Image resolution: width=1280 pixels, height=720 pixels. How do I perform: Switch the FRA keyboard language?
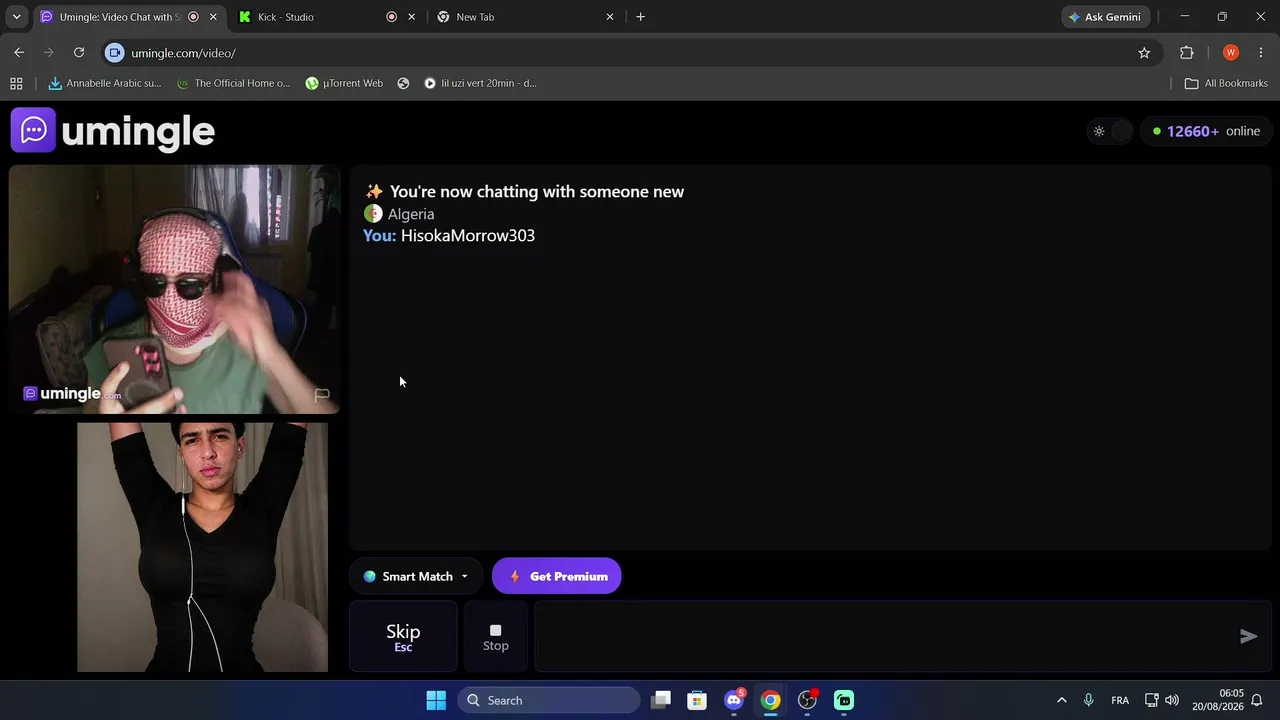tap(1120, 700)
